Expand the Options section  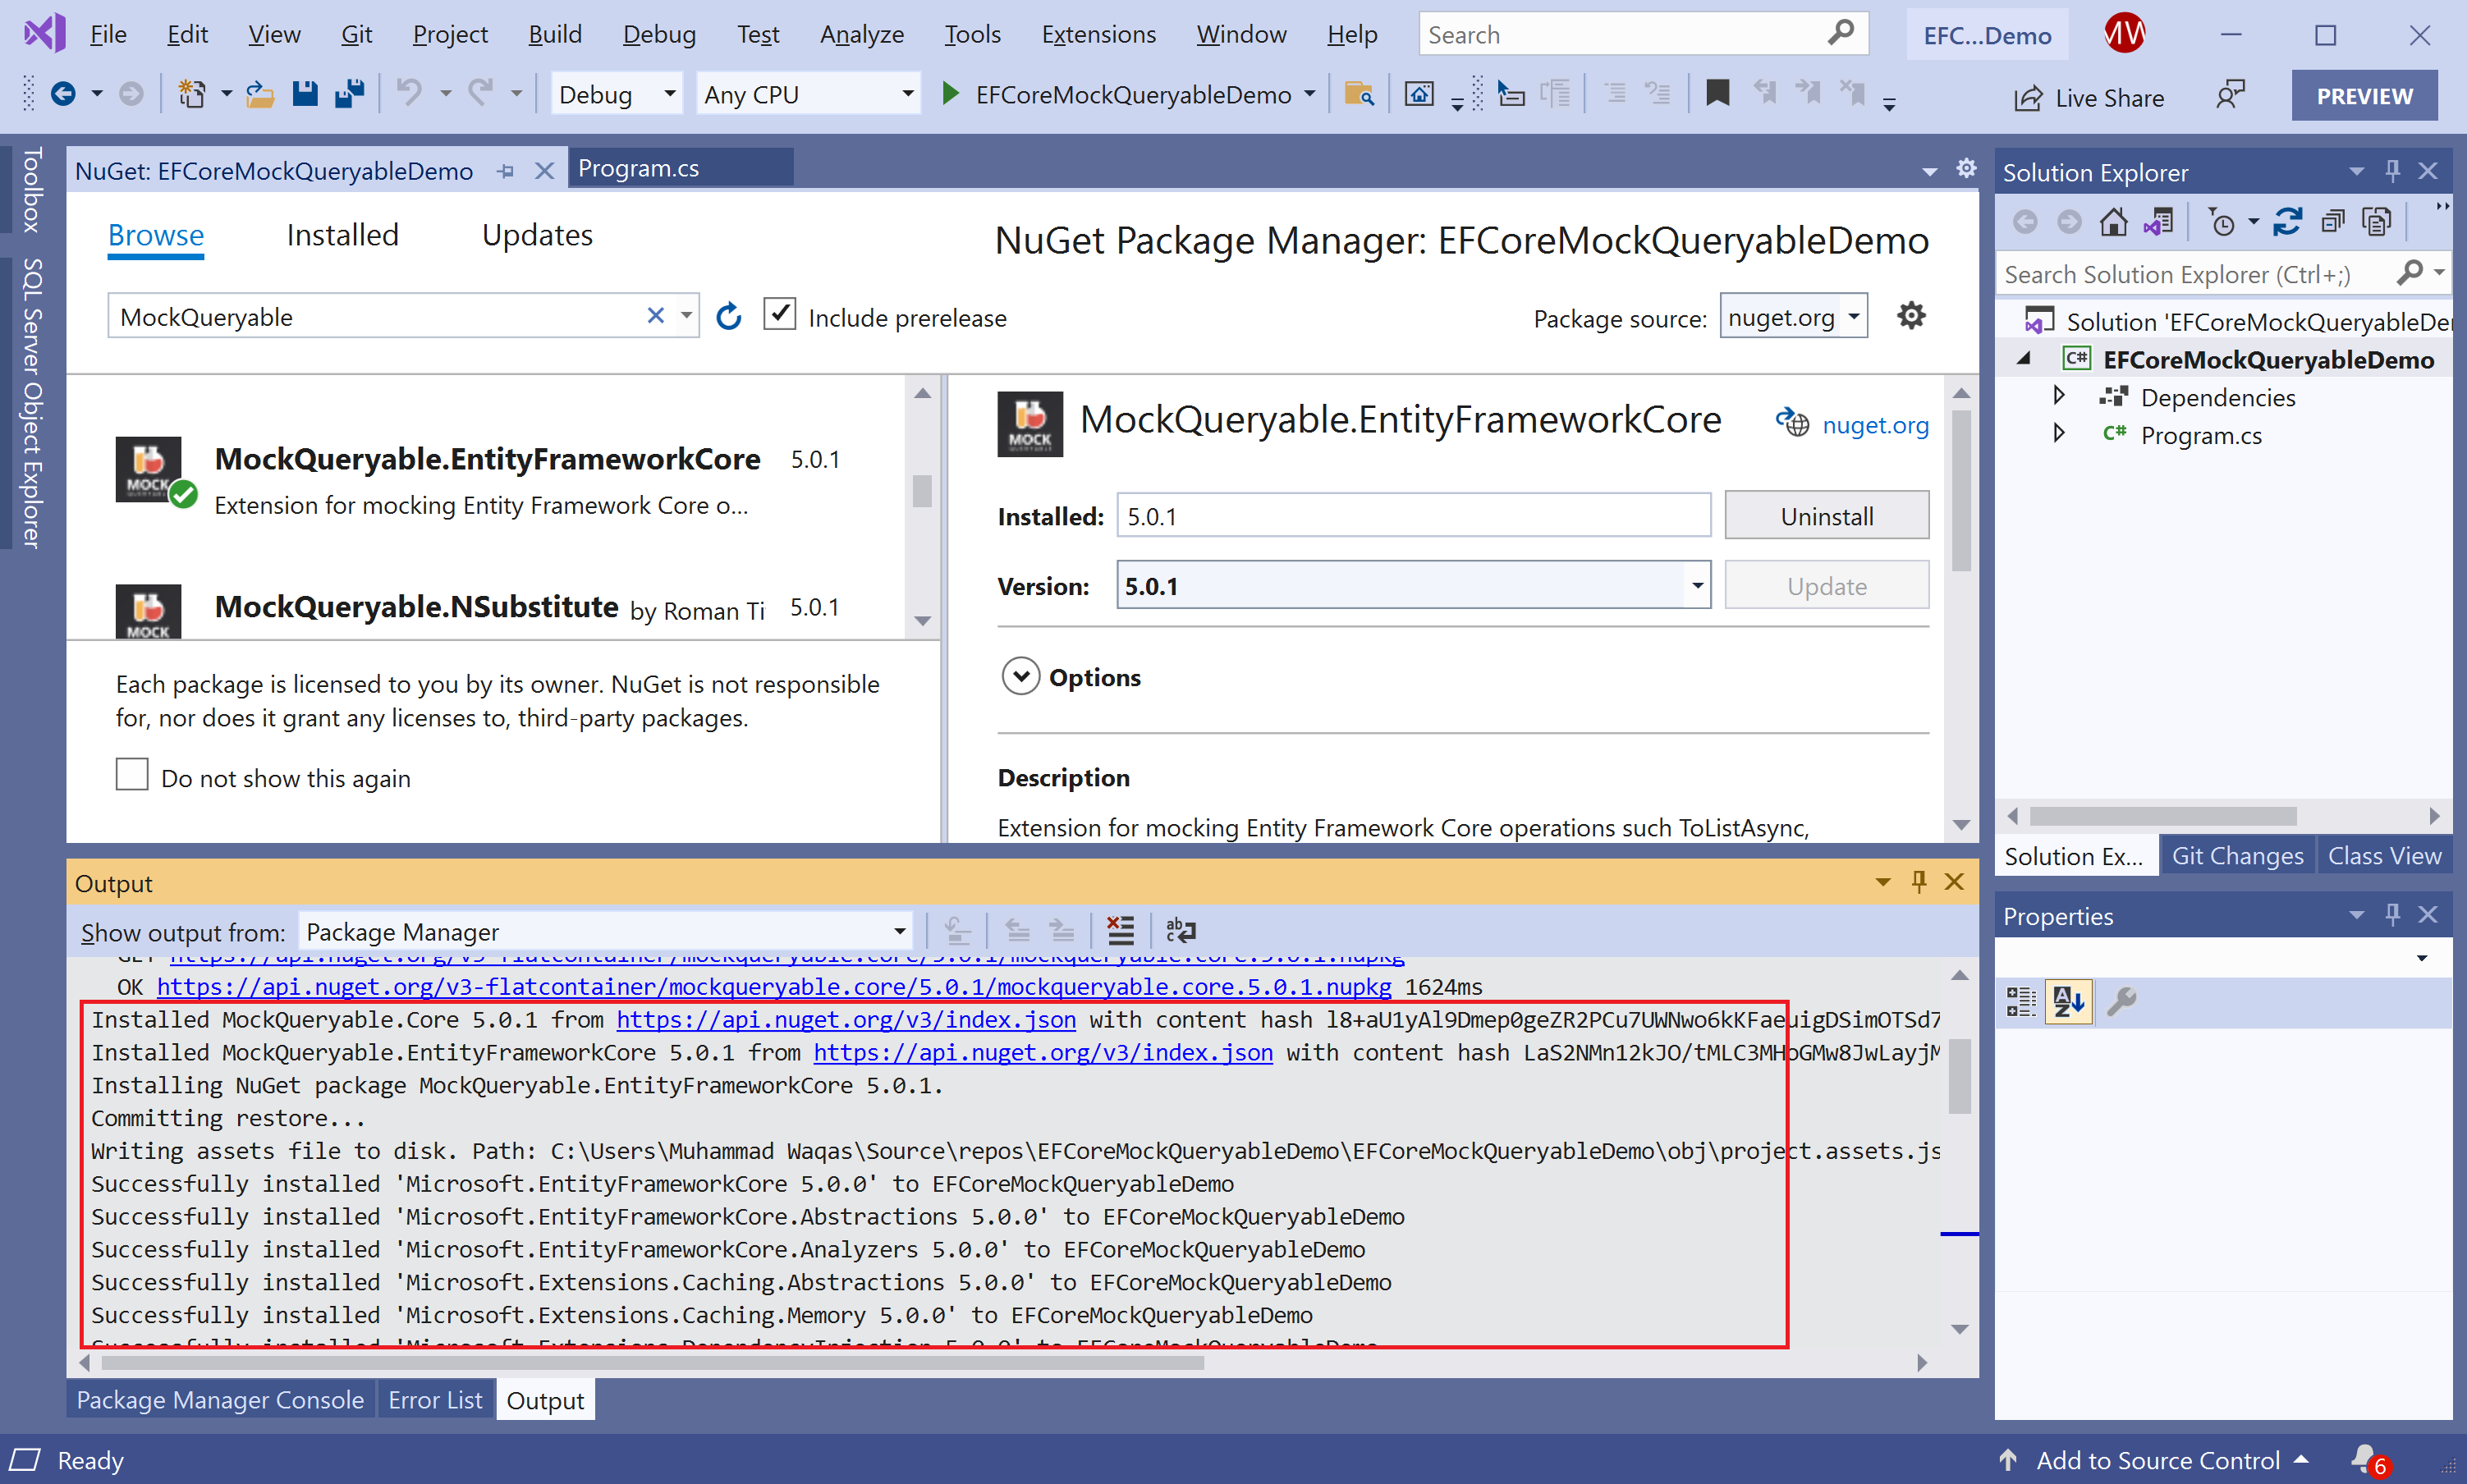1020,677
